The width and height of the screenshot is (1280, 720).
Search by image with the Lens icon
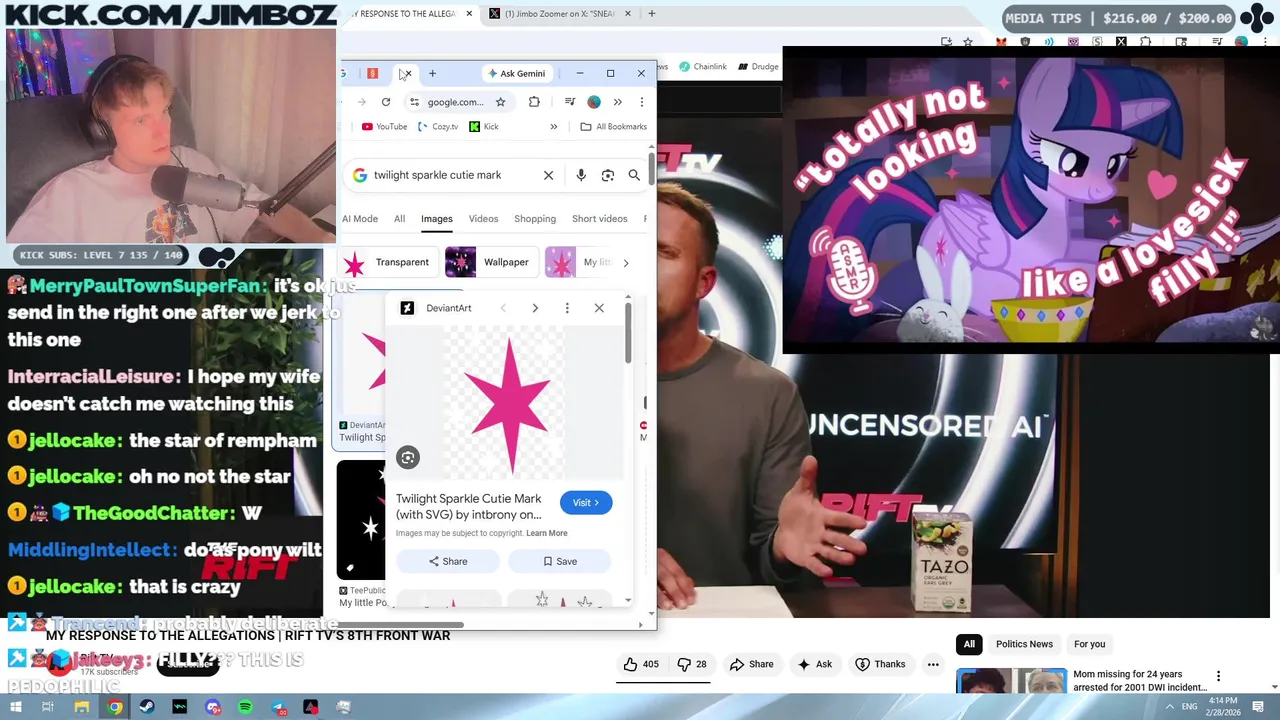click(607, 175)
